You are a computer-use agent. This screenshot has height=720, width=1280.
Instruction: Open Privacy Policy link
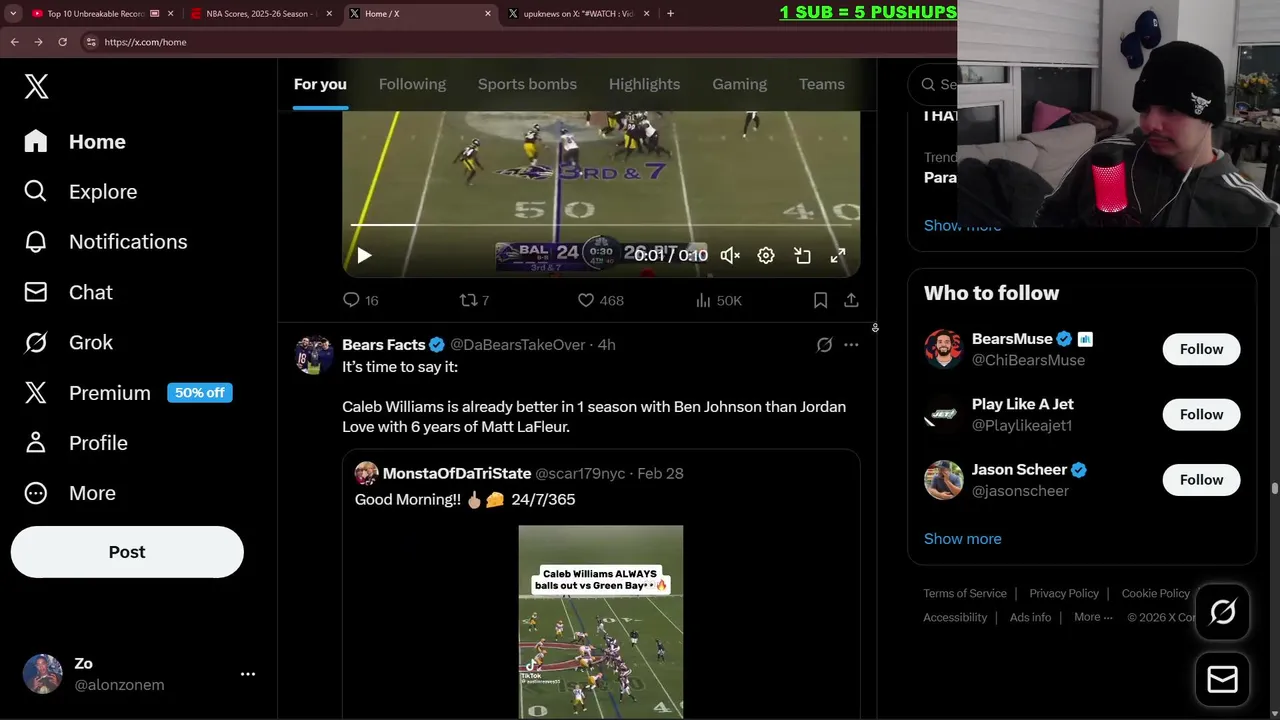pos(1064,593)
